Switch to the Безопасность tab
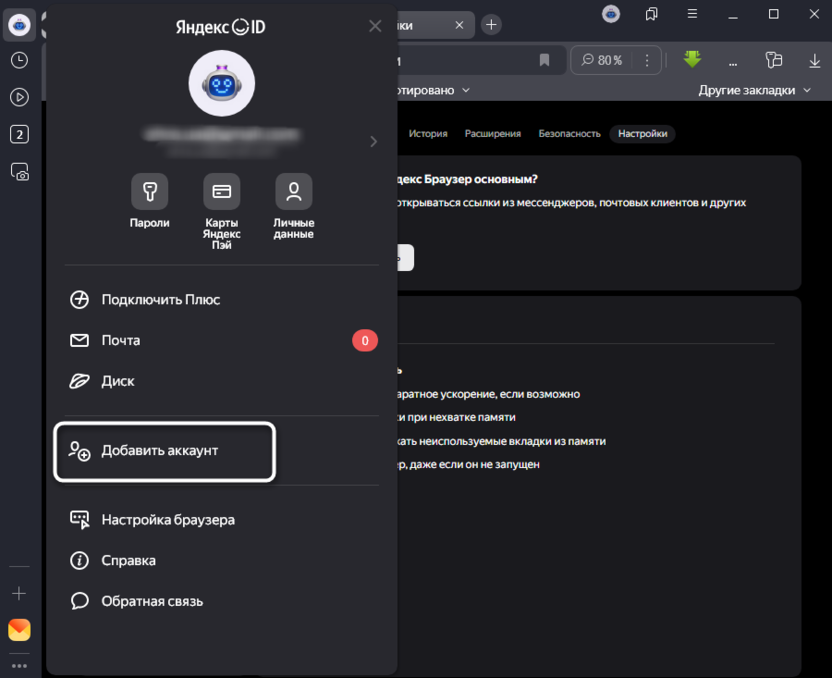The image size is (832, 678). [569, 134]
